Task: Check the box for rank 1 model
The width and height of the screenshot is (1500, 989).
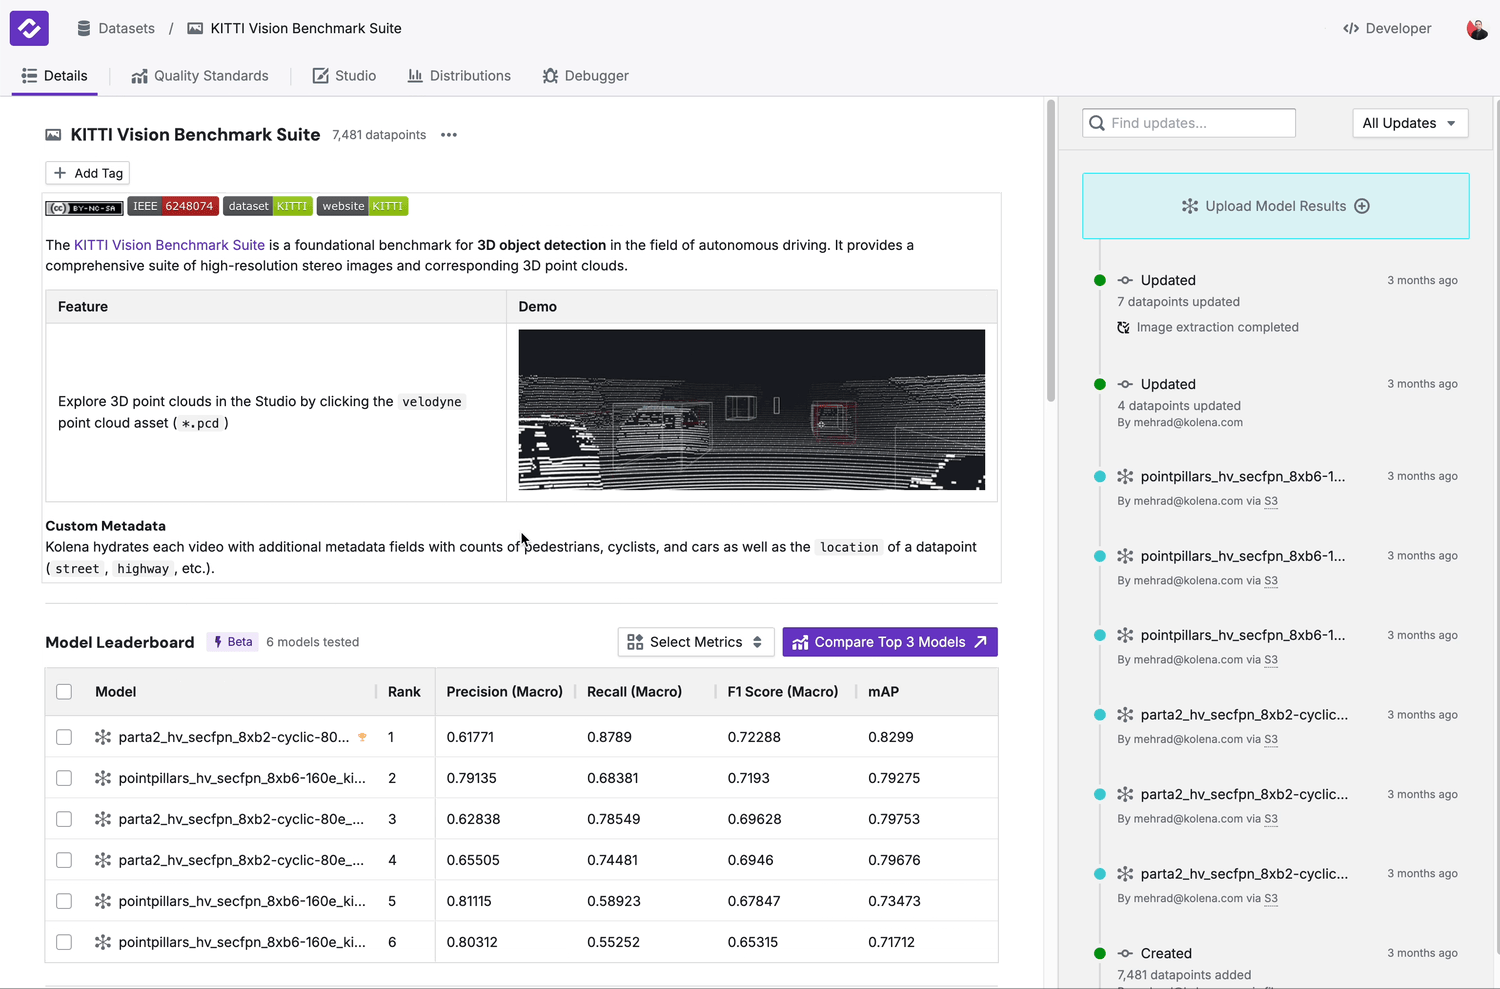Action: click(x=64, y=737)
